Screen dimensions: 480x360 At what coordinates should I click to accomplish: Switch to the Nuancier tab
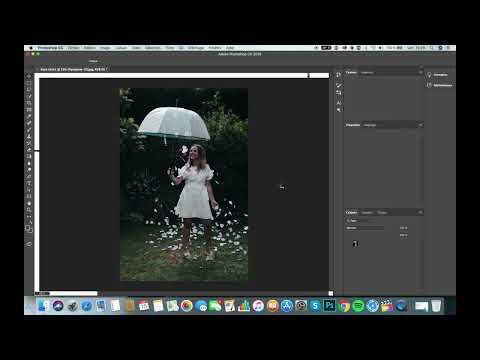coord(367,72)
